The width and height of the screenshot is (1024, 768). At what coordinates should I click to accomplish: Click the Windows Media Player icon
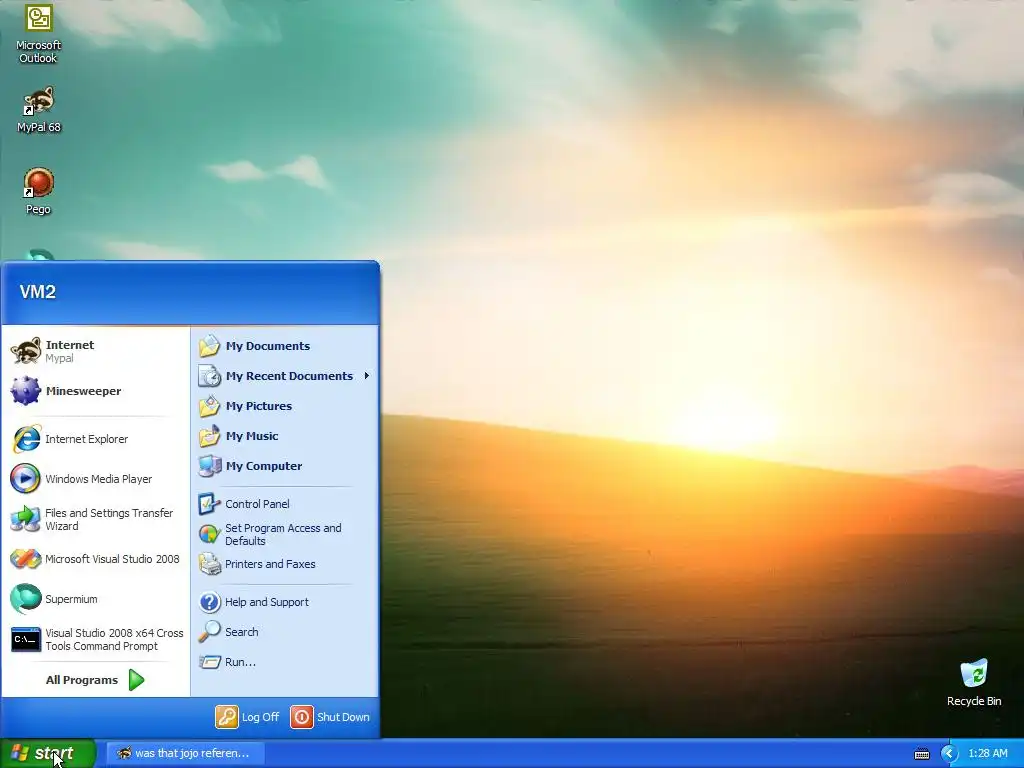[26, 479]
